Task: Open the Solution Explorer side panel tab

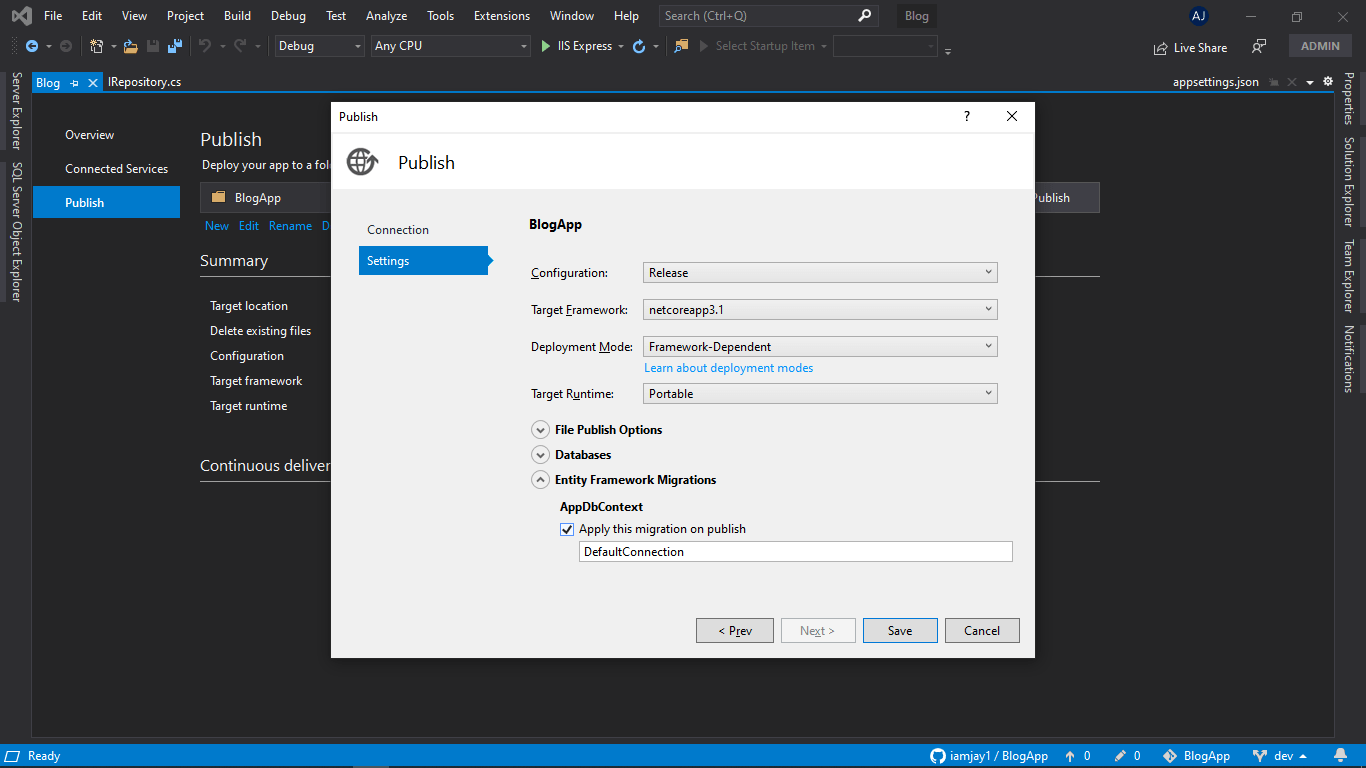Action: (x=1349, y=182)
